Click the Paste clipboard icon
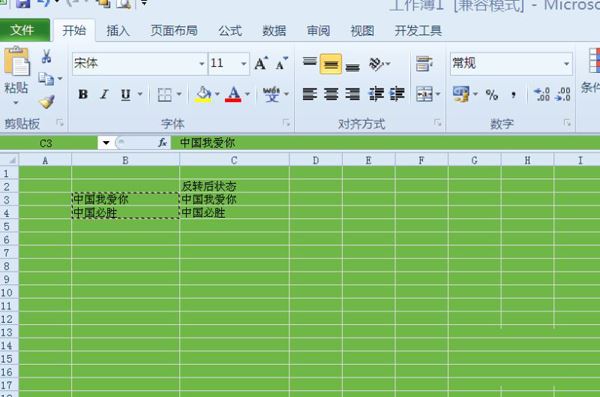The image size is (600, 397). tap(16, 61)
